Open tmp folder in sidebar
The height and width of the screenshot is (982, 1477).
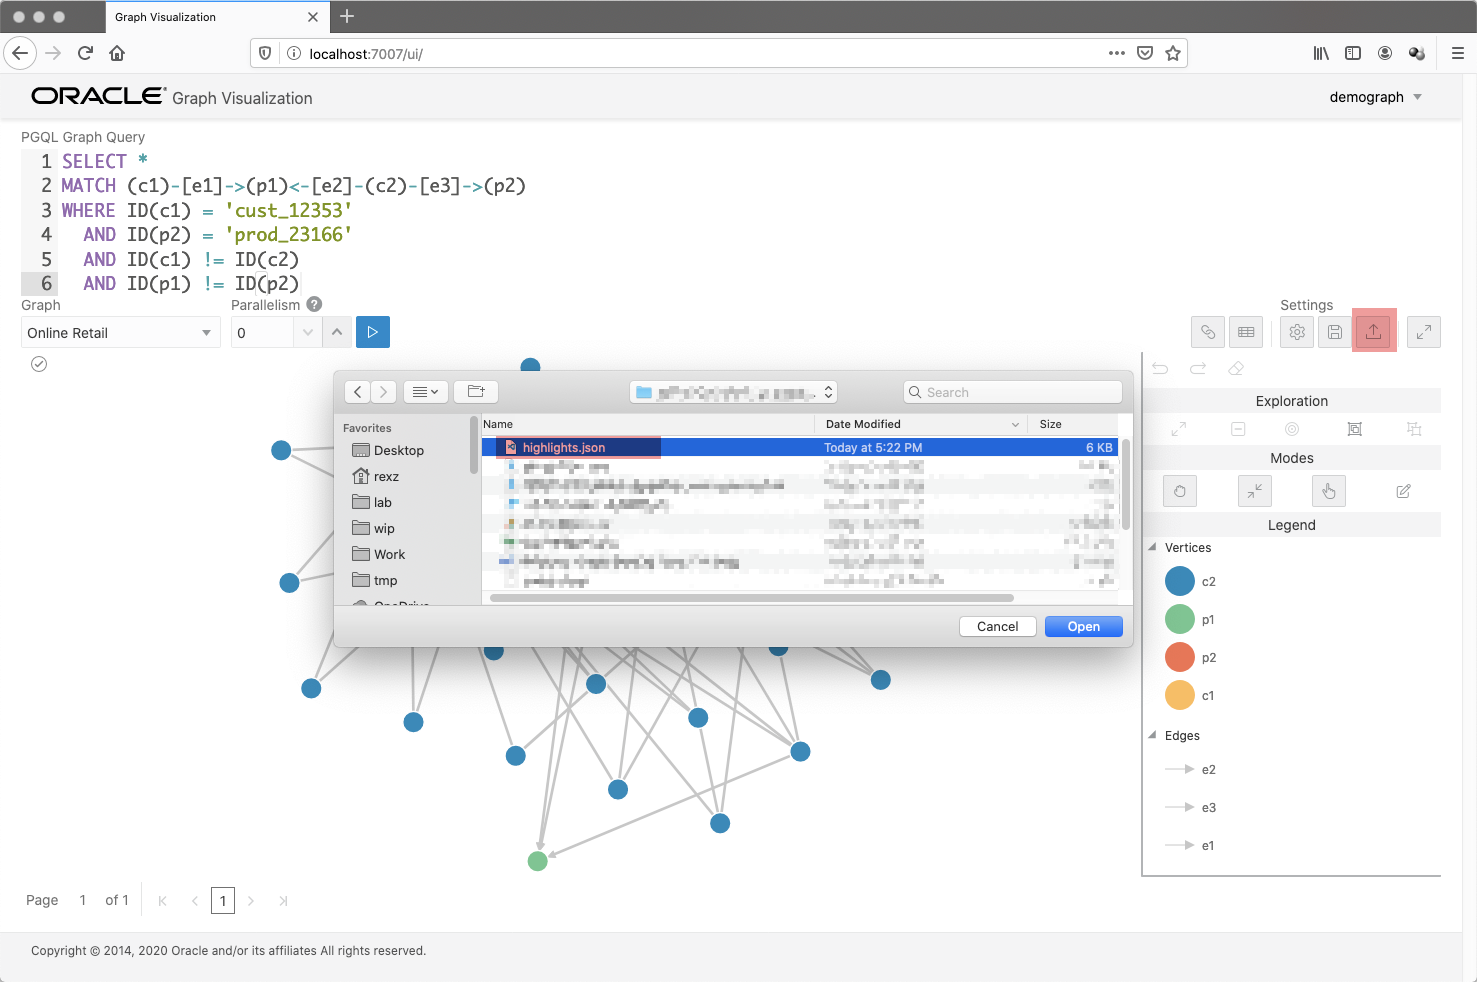tap(375, 580)
